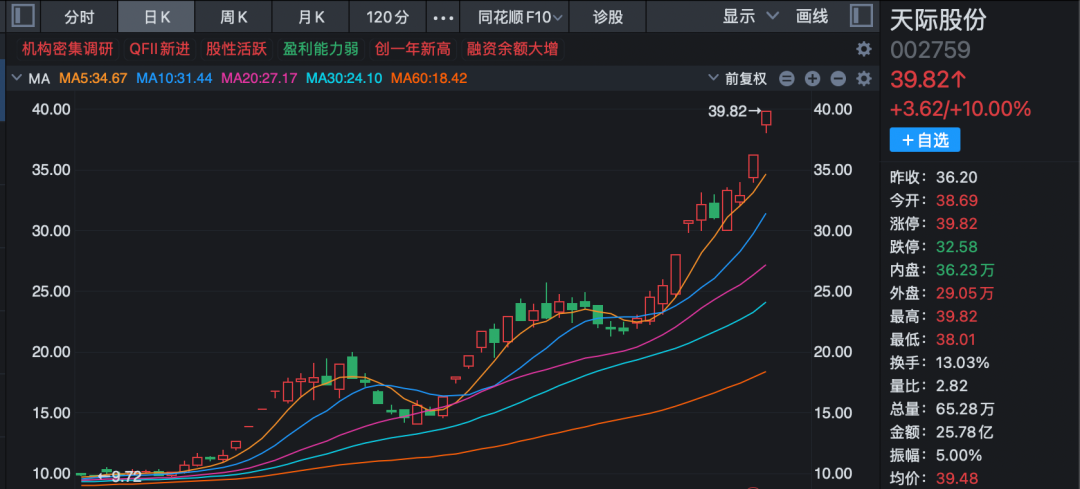Open the three-dots more periods menu
The width and height of the screenshot is (1080, 489).
[x=443, y=17]
